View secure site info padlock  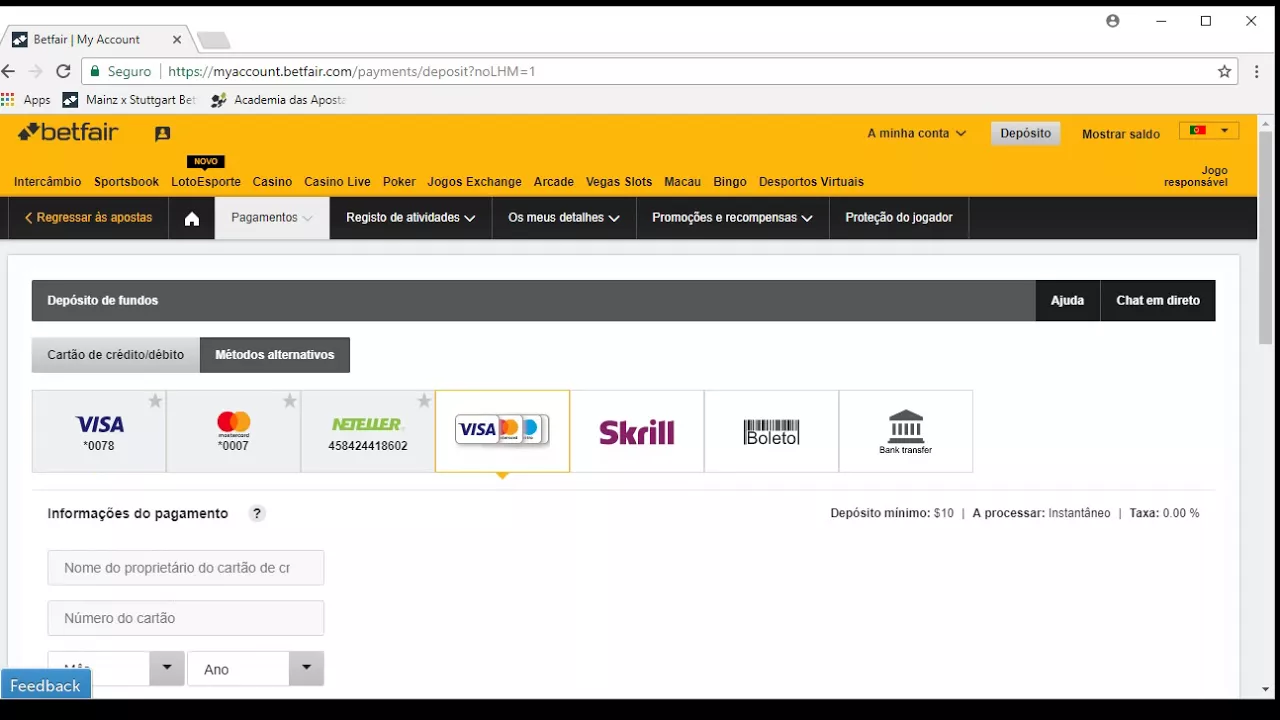96,71
